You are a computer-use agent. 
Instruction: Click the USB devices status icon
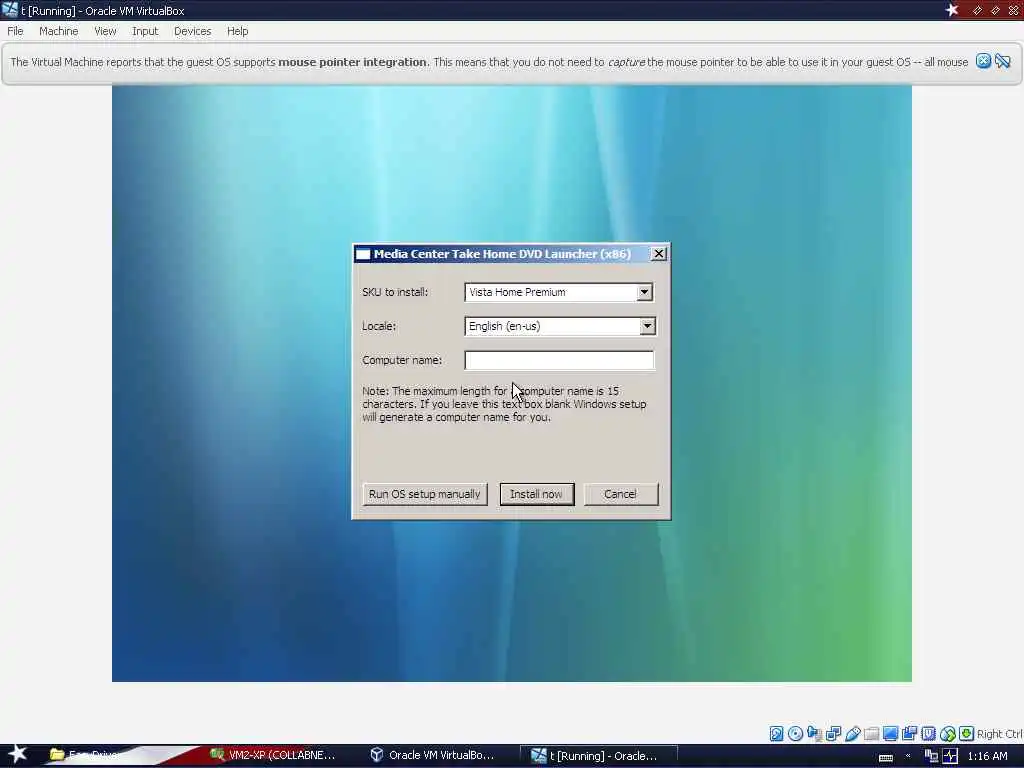(x=852, y=733)
